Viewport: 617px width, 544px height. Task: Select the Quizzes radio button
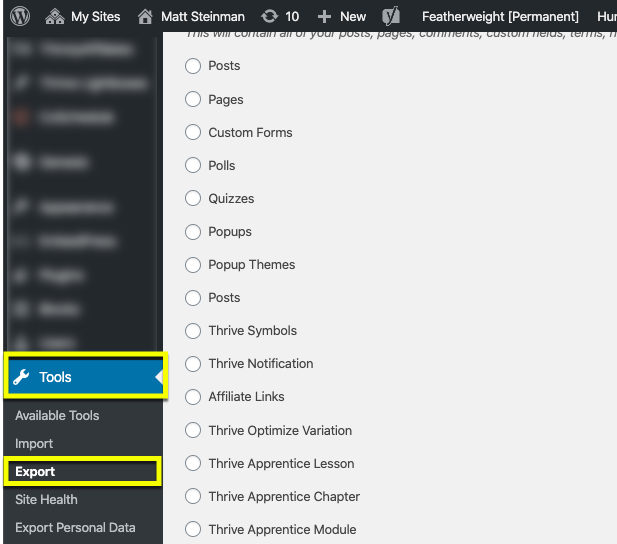pyautogui.click(x=193, y=198)
